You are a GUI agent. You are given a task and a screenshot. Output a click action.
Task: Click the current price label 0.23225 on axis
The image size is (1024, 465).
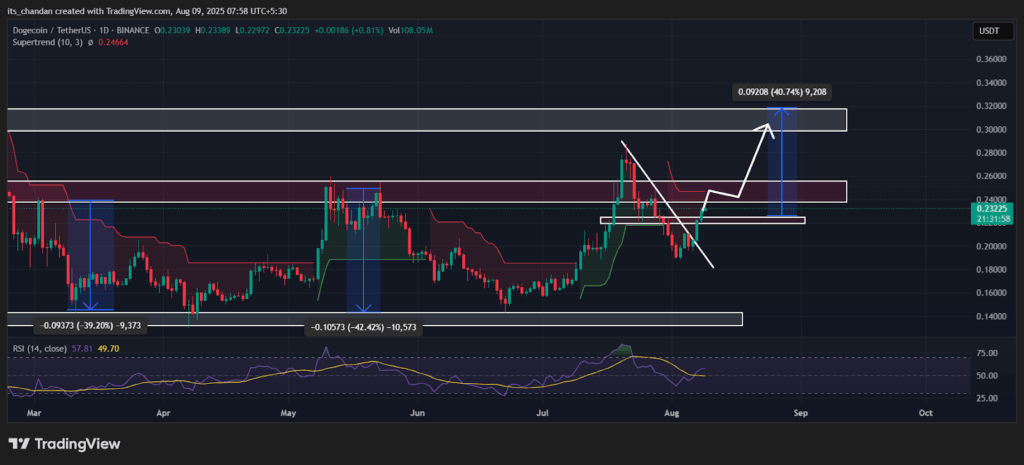coord(991,208)
